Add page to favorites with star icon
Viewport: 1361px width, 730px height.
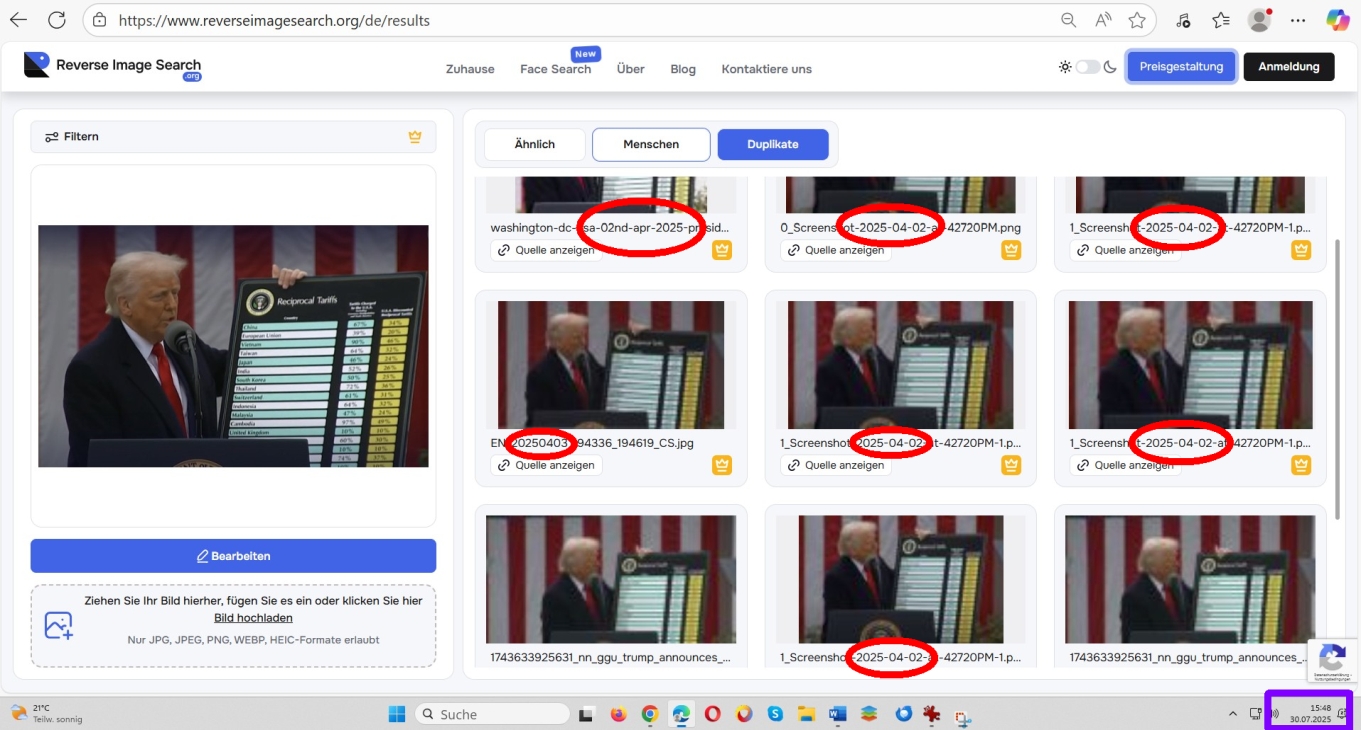[1137, 20]
